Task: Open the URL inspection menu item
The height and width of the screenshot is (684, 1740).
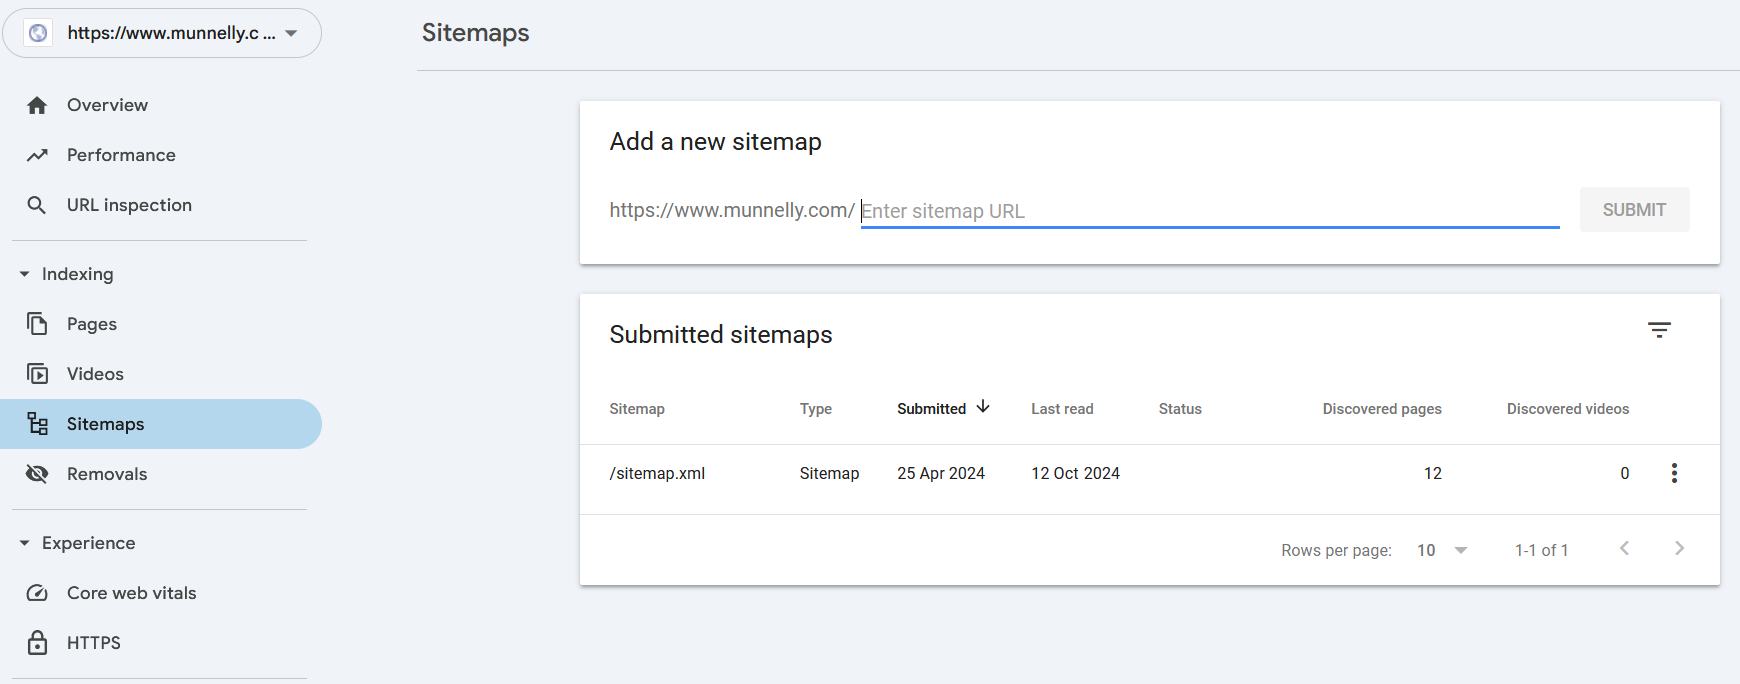Action: click(x=161, y=205)
